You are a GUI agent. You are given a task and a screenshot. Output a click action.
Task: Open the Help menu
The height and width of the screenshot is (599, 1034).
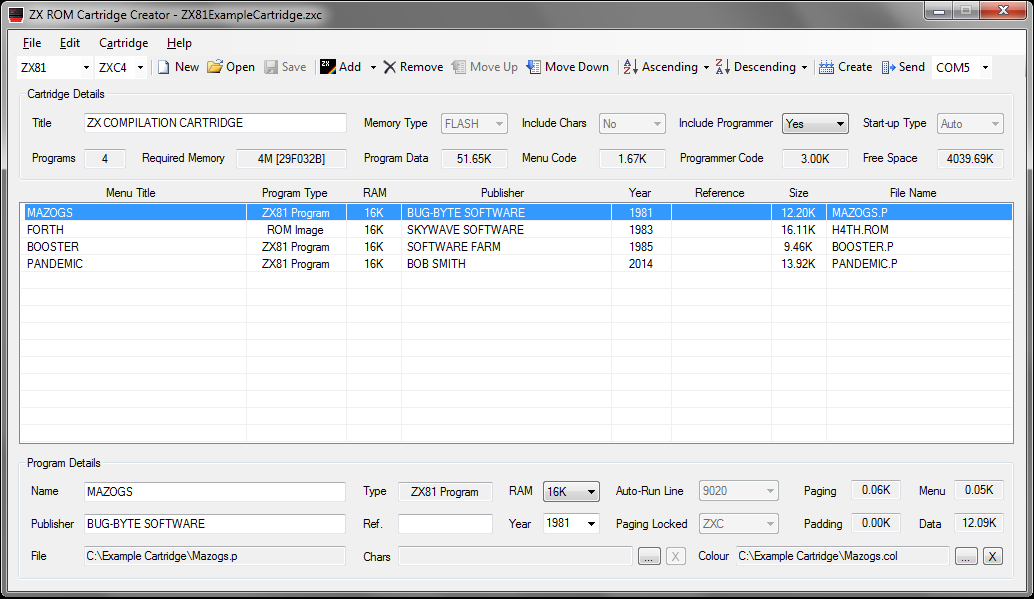[179, 43]
